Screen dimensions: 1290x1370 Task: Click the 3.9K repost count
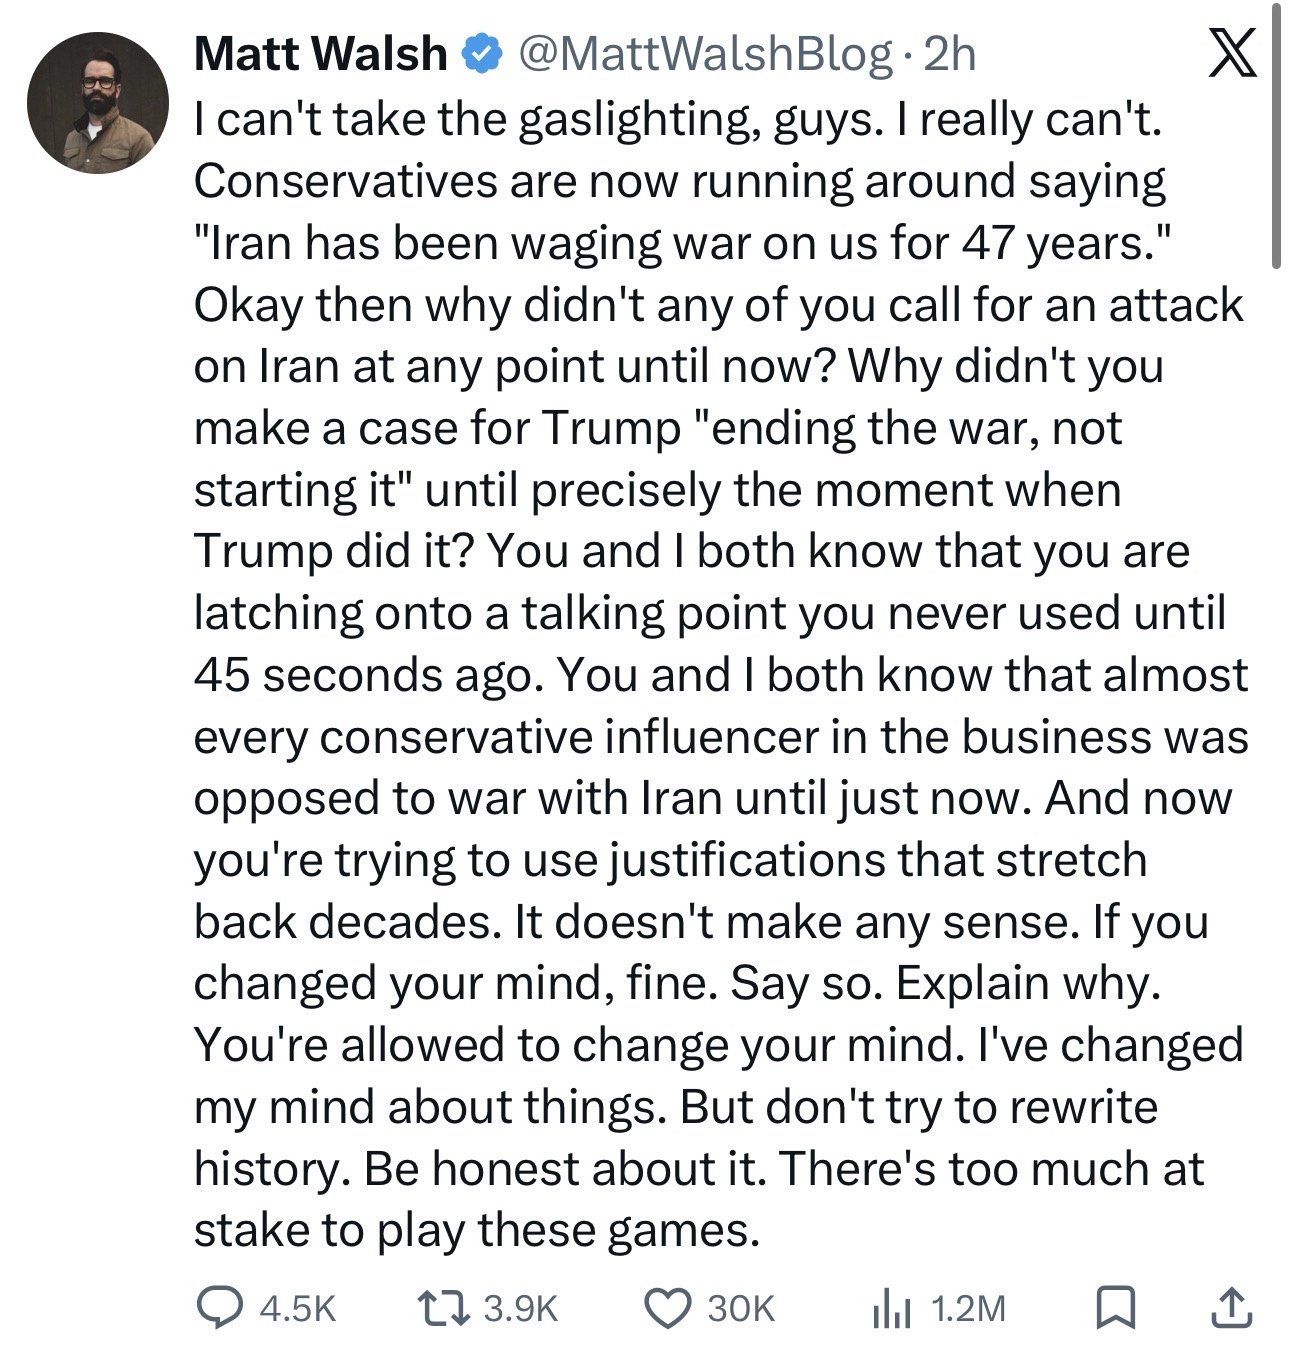click(520, 1308)
